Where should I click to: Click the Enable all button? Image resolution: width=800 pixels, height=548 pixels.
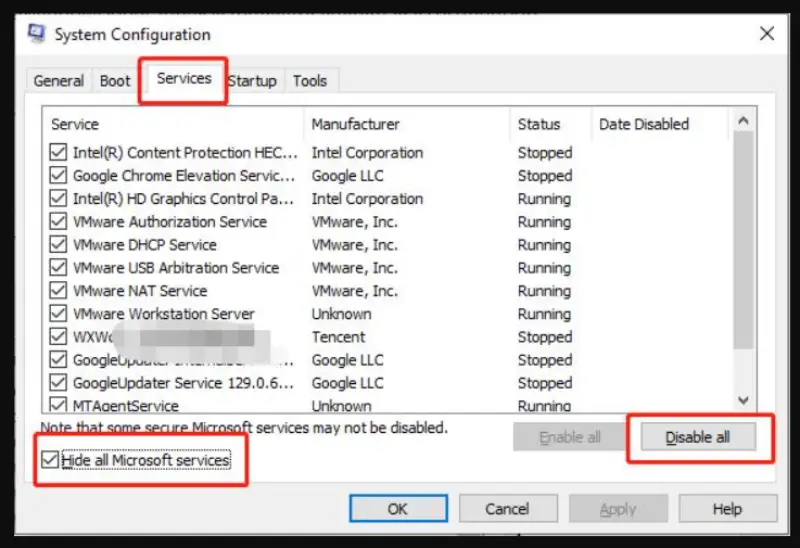tap(569, 437)
